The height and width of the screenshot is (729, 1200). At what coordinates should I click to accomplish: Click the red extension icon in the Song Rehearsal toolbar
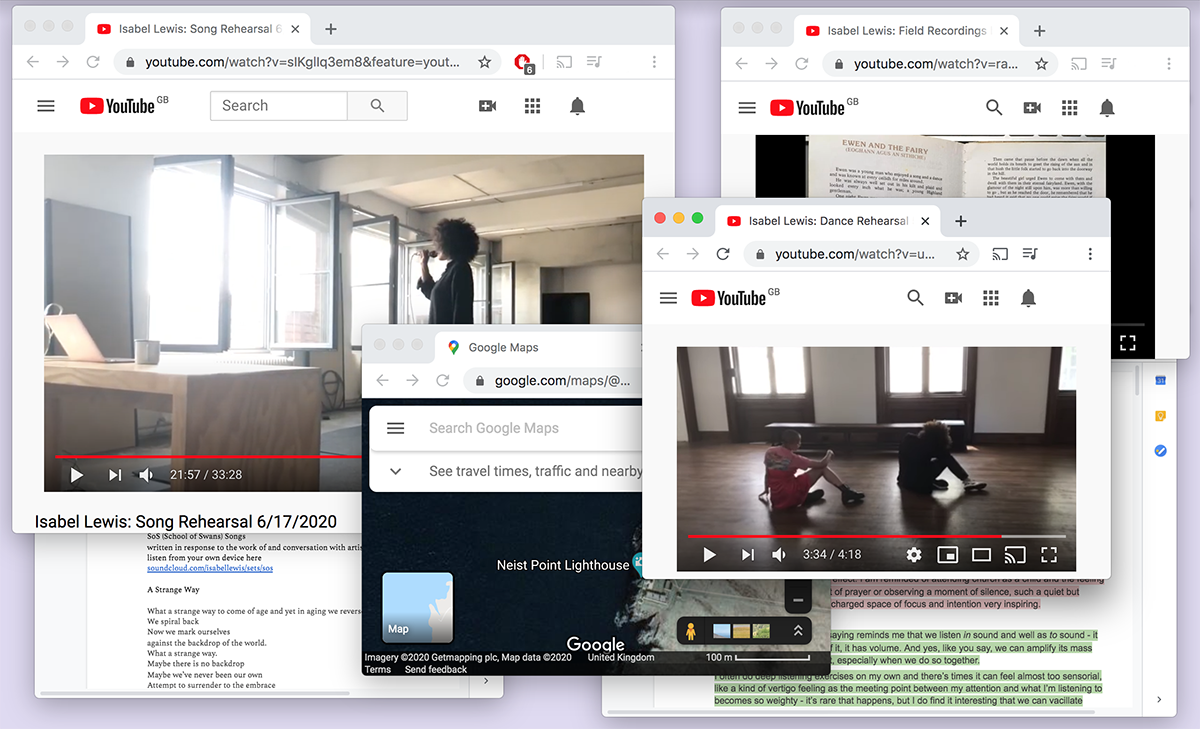[x=523, y=63]
